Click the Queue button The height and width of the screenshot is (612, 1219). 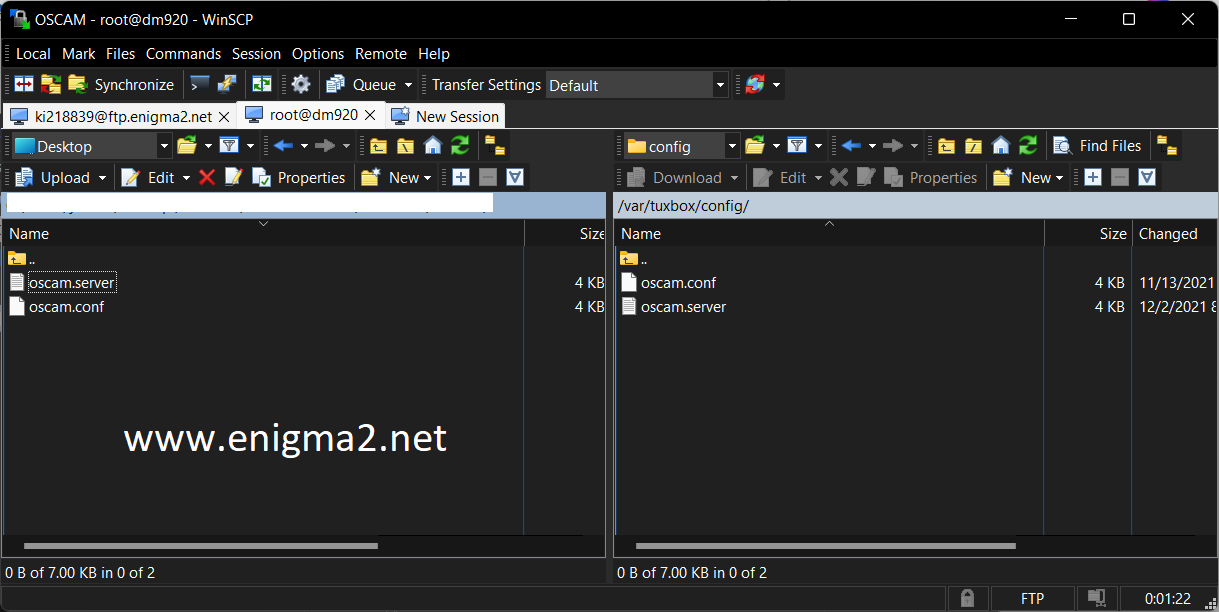click(x=361, y=85)
